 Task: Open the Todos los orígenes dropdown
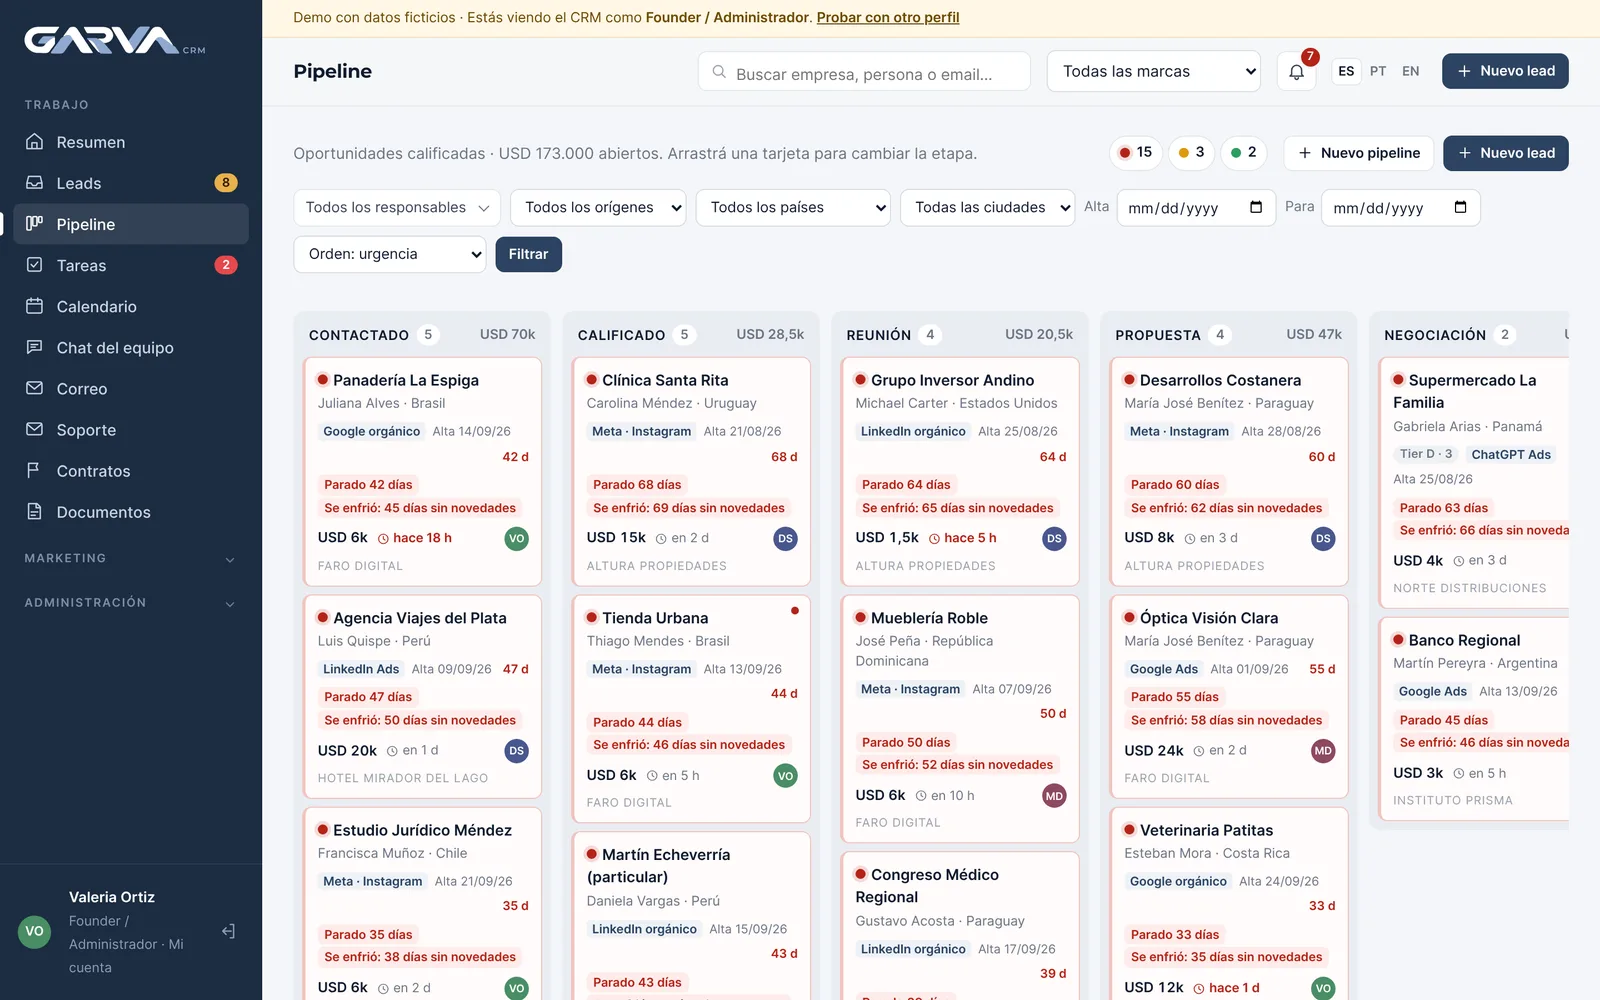598,207
